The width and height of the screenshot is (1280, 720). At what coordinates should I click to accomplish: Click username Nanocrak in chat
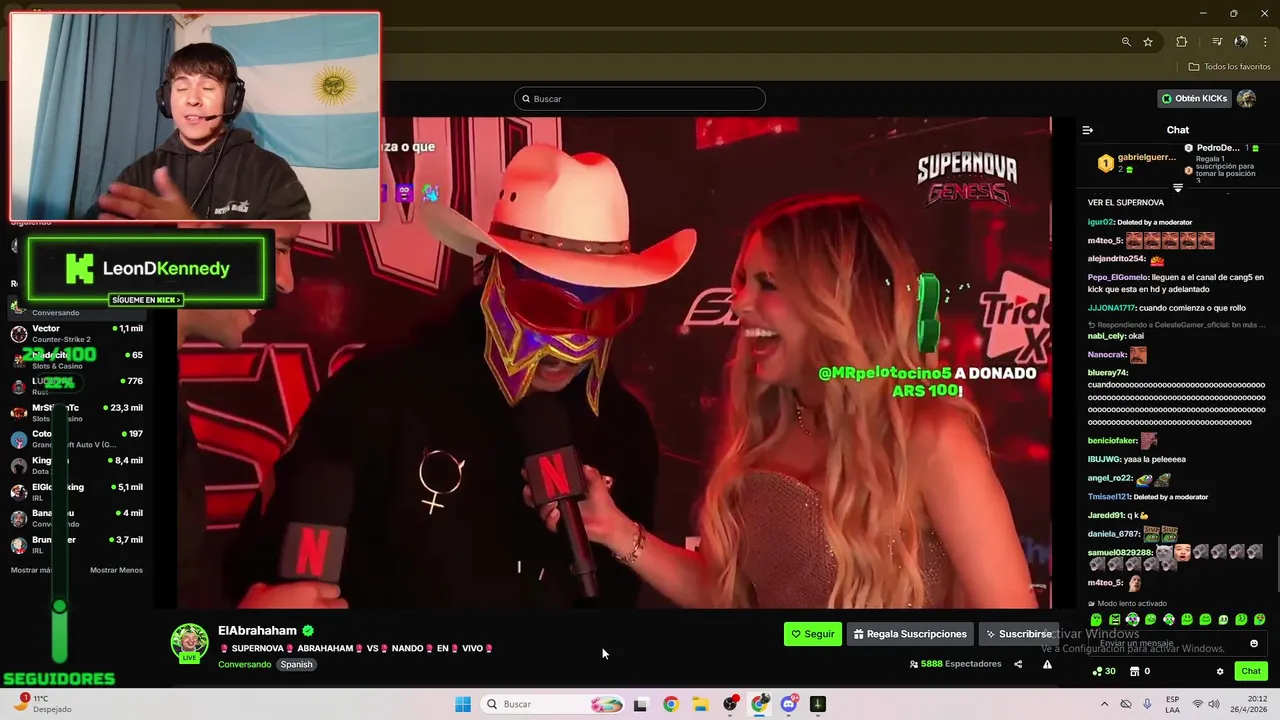tap(1107, 354)
